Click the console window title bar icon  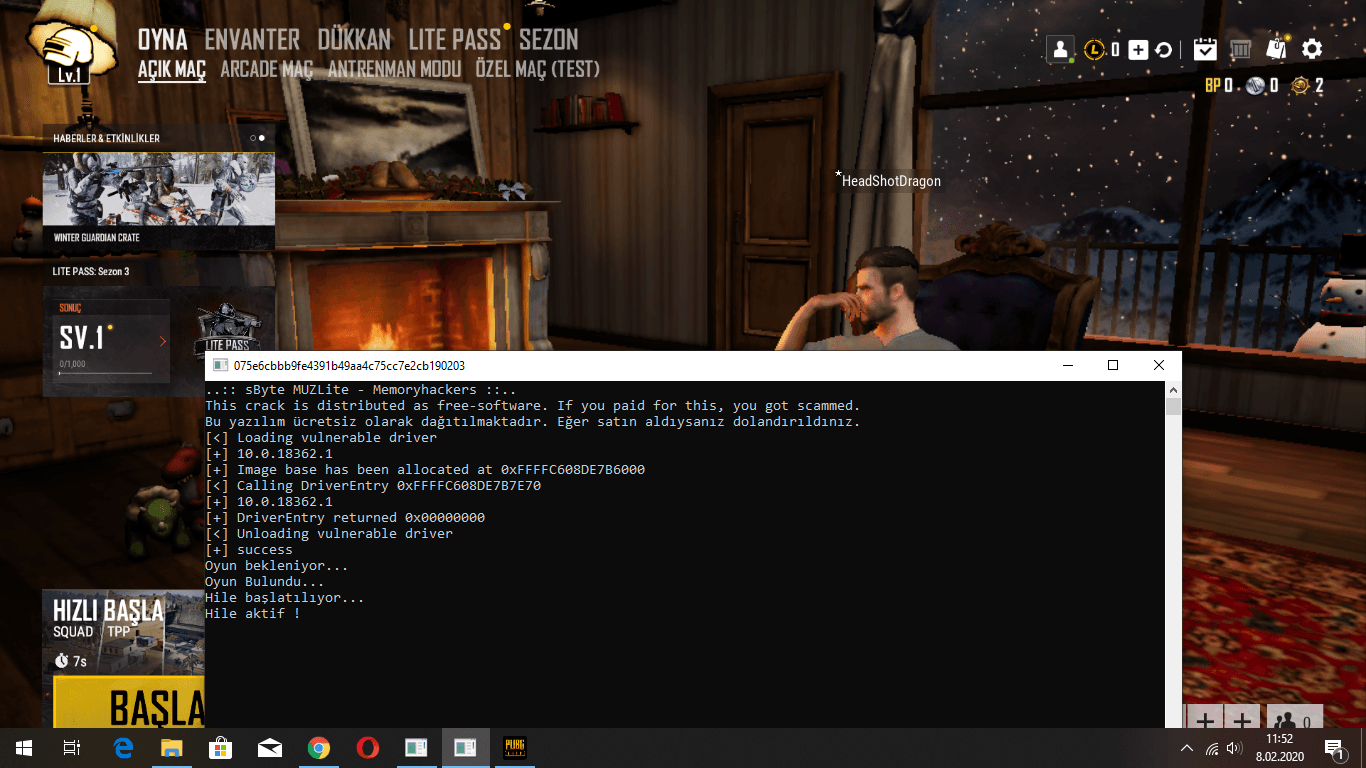tap(220, 366)
